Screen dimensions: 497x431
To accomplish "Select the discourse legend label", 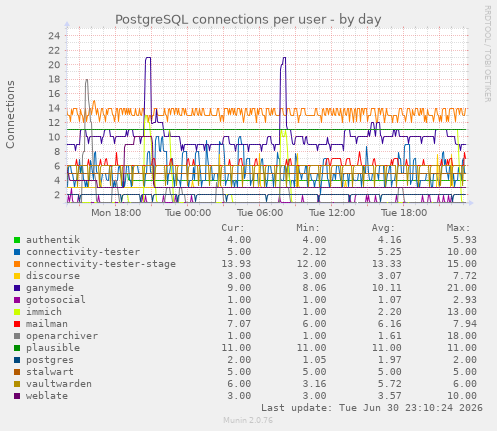I will coord(53,276).
